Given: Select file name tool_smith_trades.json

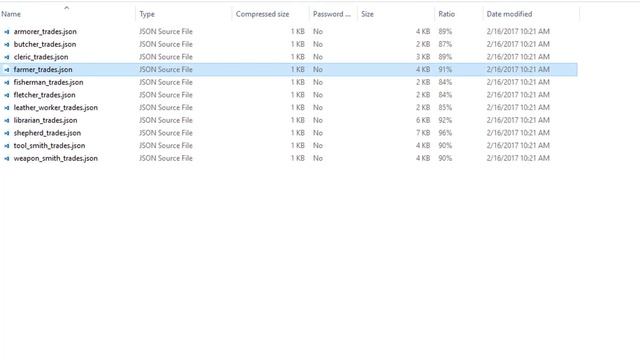Looking at the screenshot, I should pyautogui.click(x=49, y=145).
